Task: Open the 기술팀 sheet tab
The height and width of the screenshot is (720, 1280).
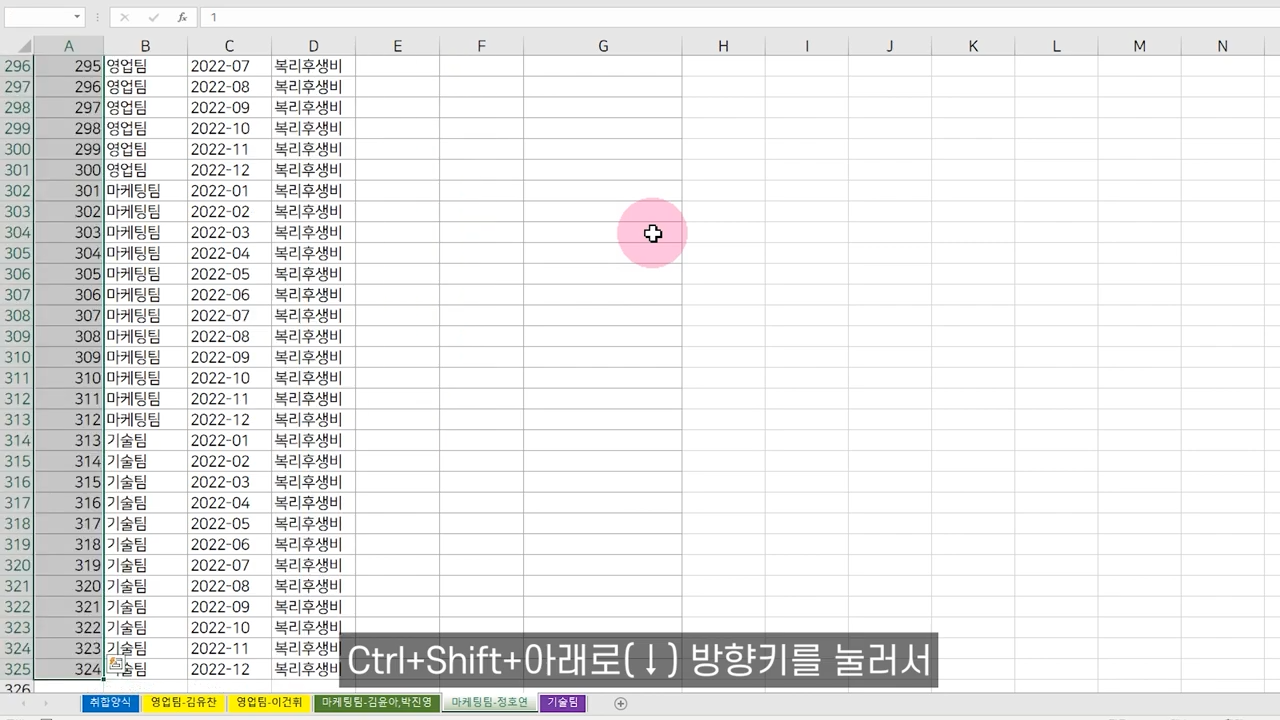Action: tap(563, 703)
